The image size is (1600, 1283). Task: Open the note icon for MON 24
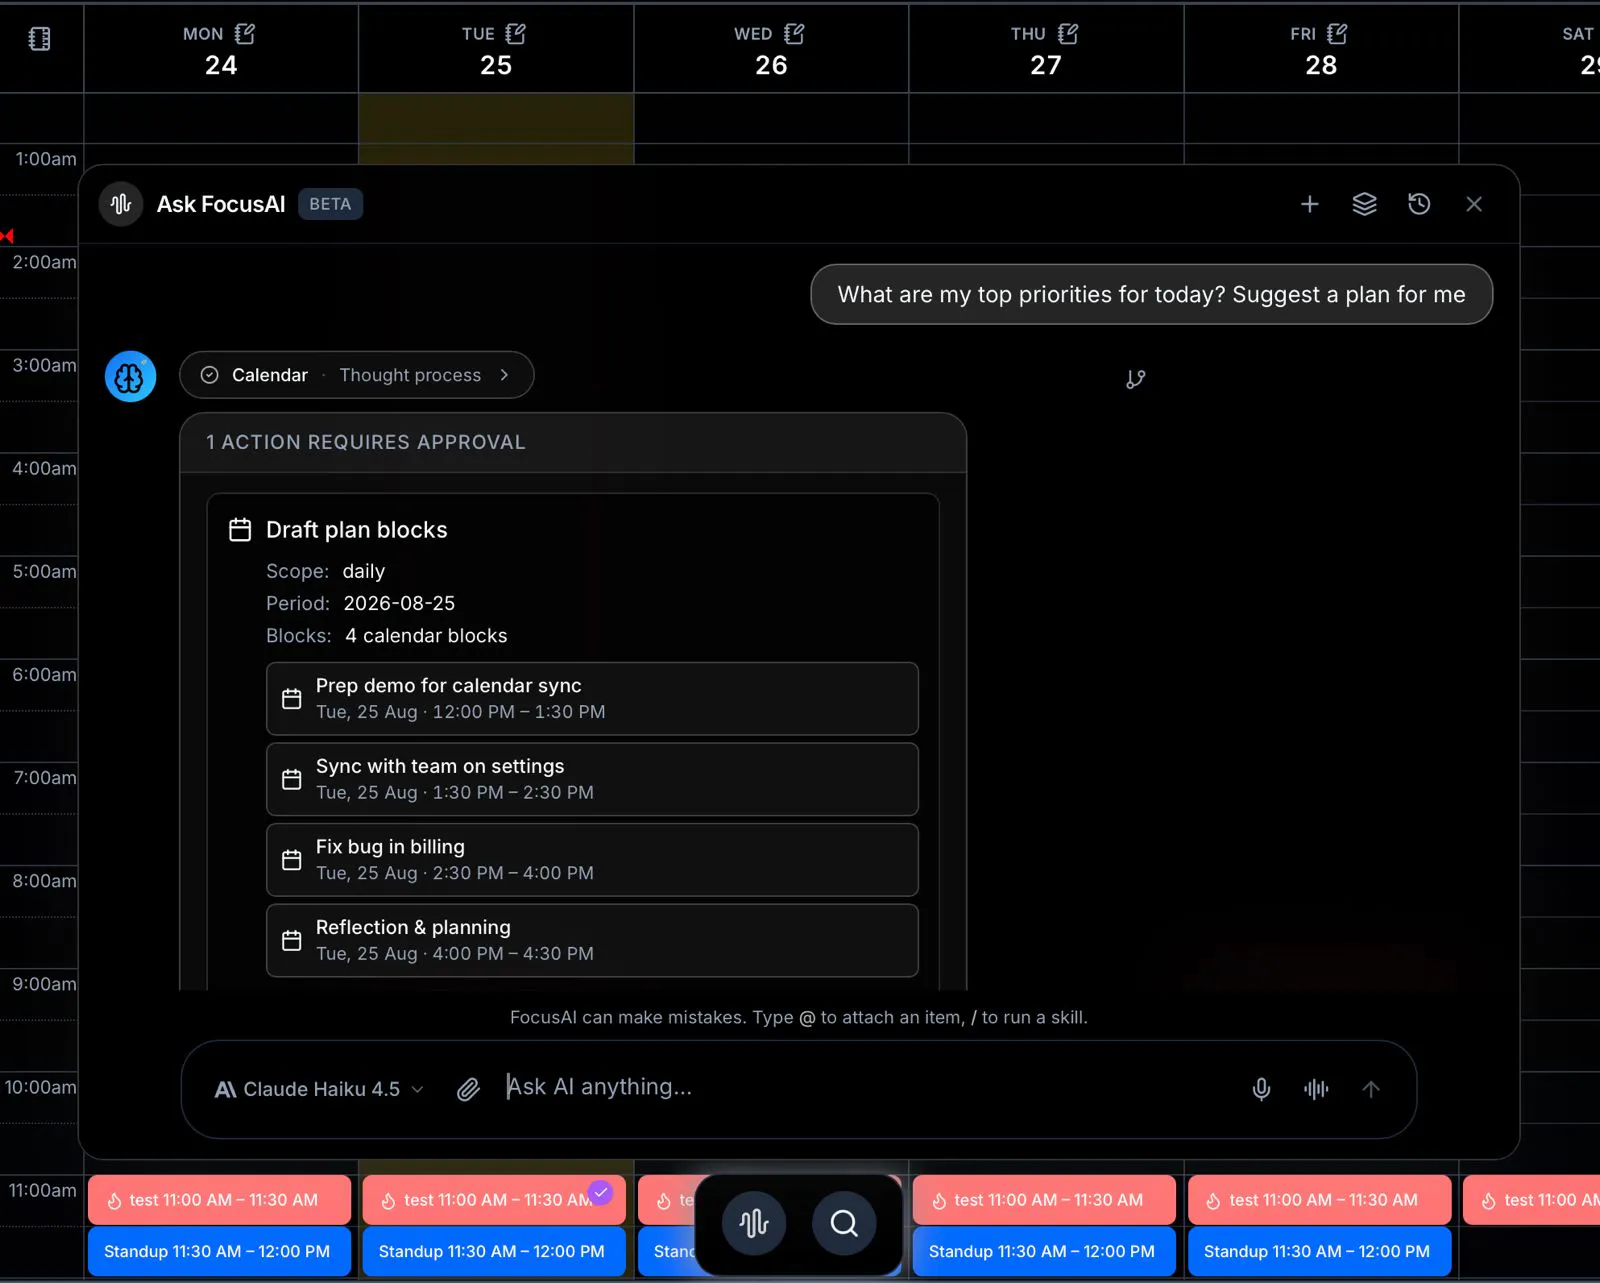pyautogui.click(x=245, y=34)
